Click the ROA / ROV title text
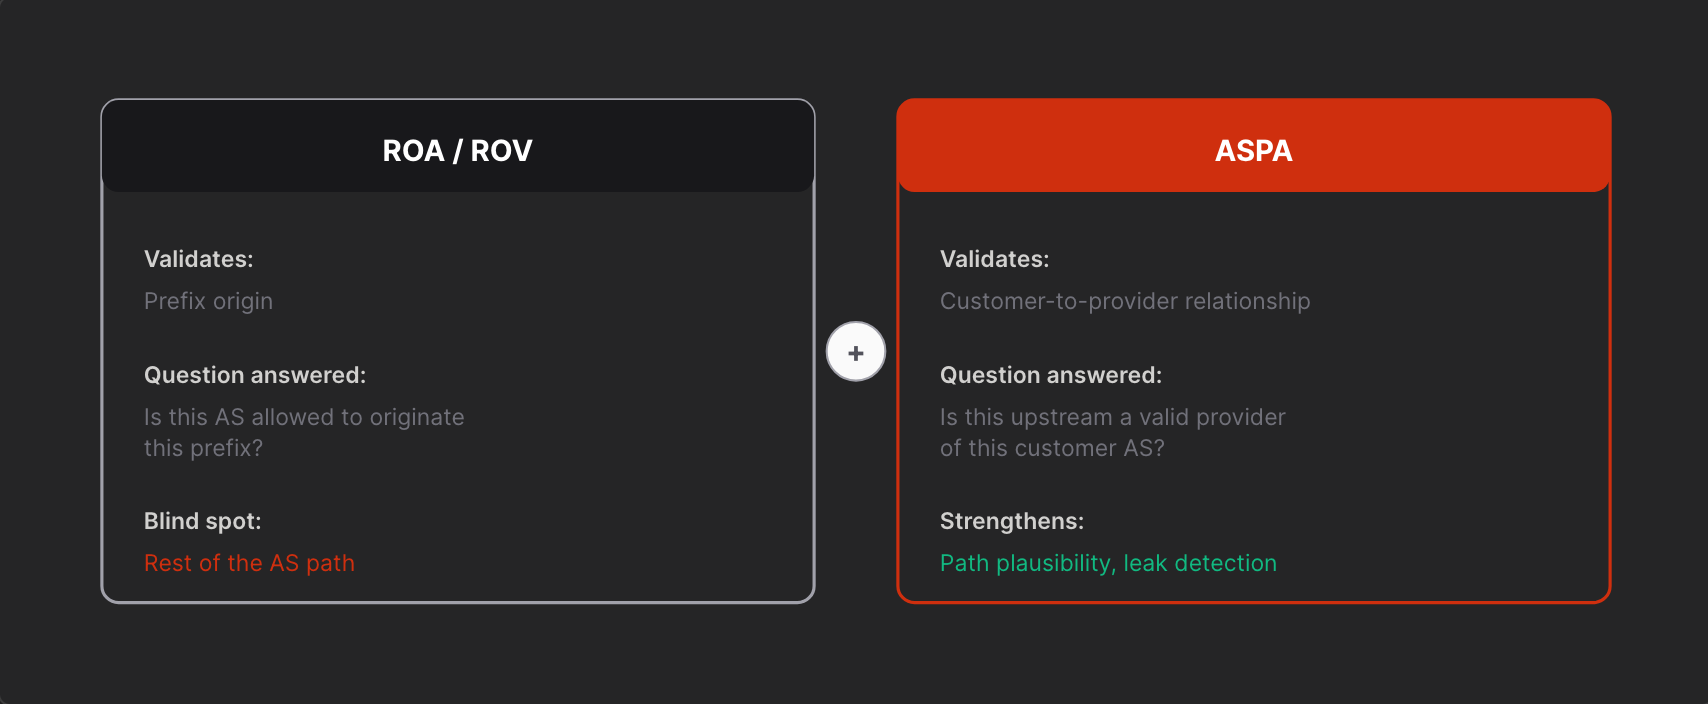 [x=458, y=151]
